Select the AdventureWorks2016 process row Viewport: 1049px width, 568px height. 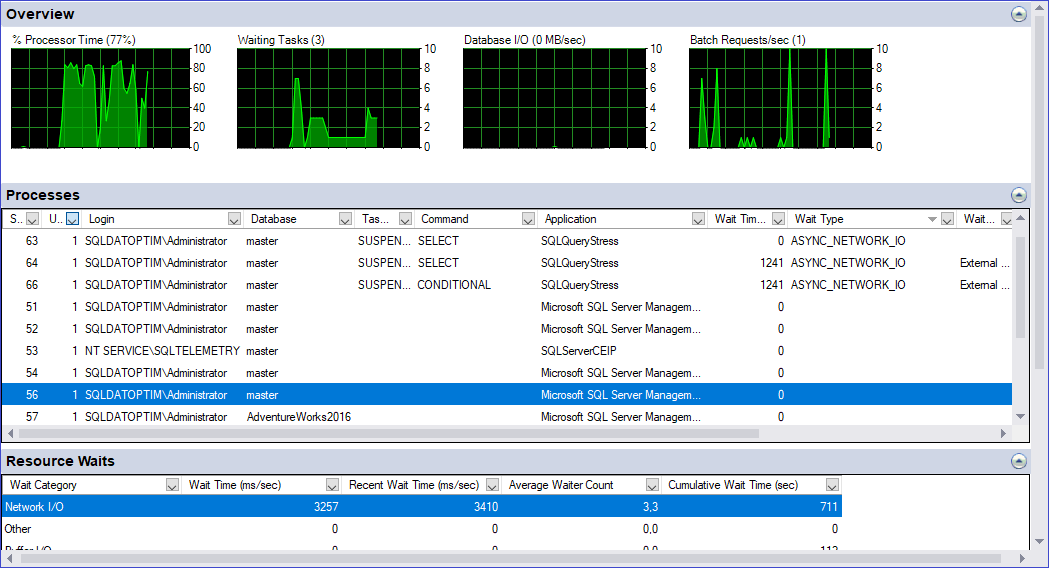coord(400,417)
